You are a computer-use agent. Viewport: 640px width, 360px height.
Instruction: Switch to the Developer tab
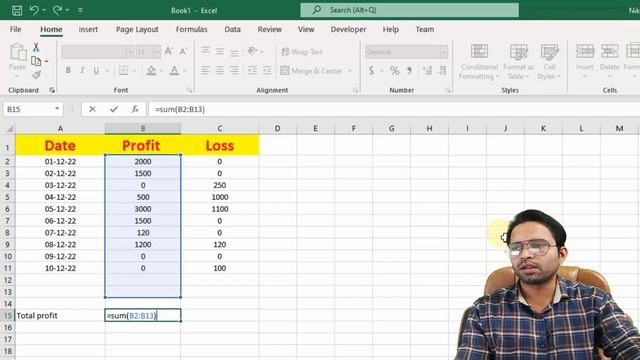348,29
